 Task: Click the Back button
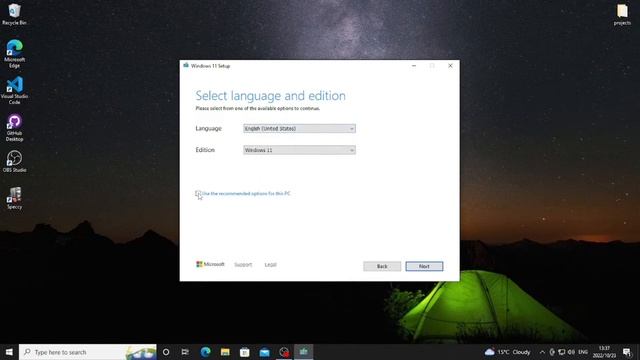pyautogui.click(x=382, y=266)
